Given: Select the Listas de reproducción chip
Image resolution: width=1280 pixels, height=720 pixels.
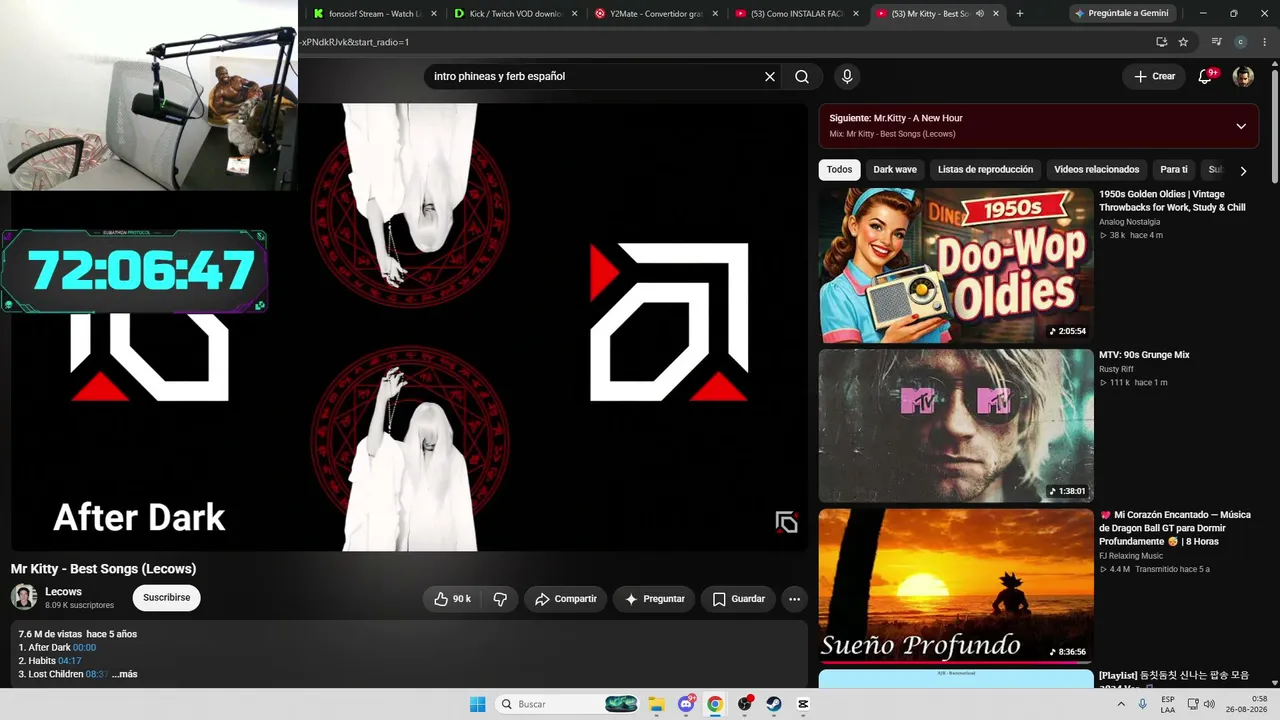Looking at the screenshot, I should (985, 170).
